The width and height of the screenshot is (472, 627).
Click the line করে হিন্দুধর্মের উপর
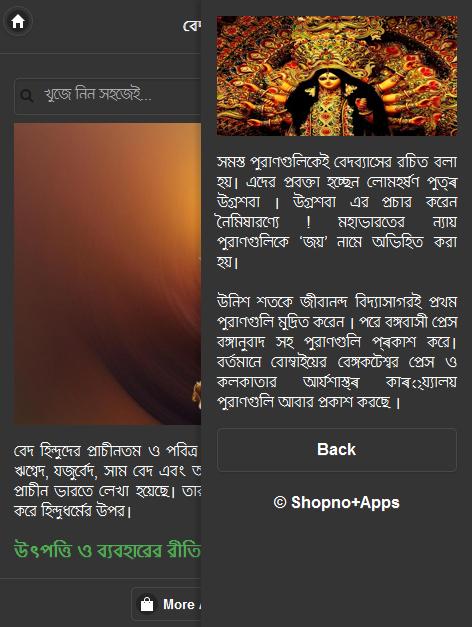[x=72, y=511]
